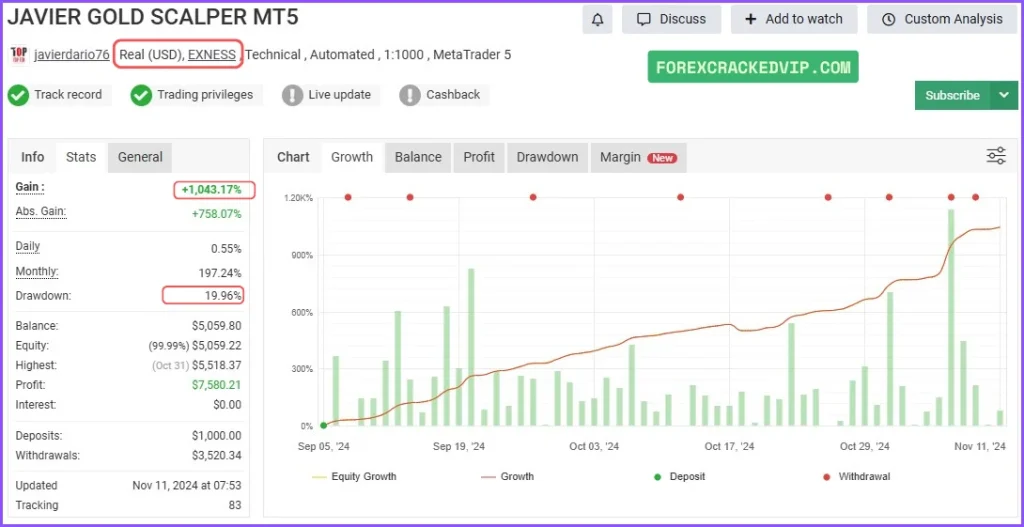
Task: Open the javierdario76 profile link
Action: (72, 55)
